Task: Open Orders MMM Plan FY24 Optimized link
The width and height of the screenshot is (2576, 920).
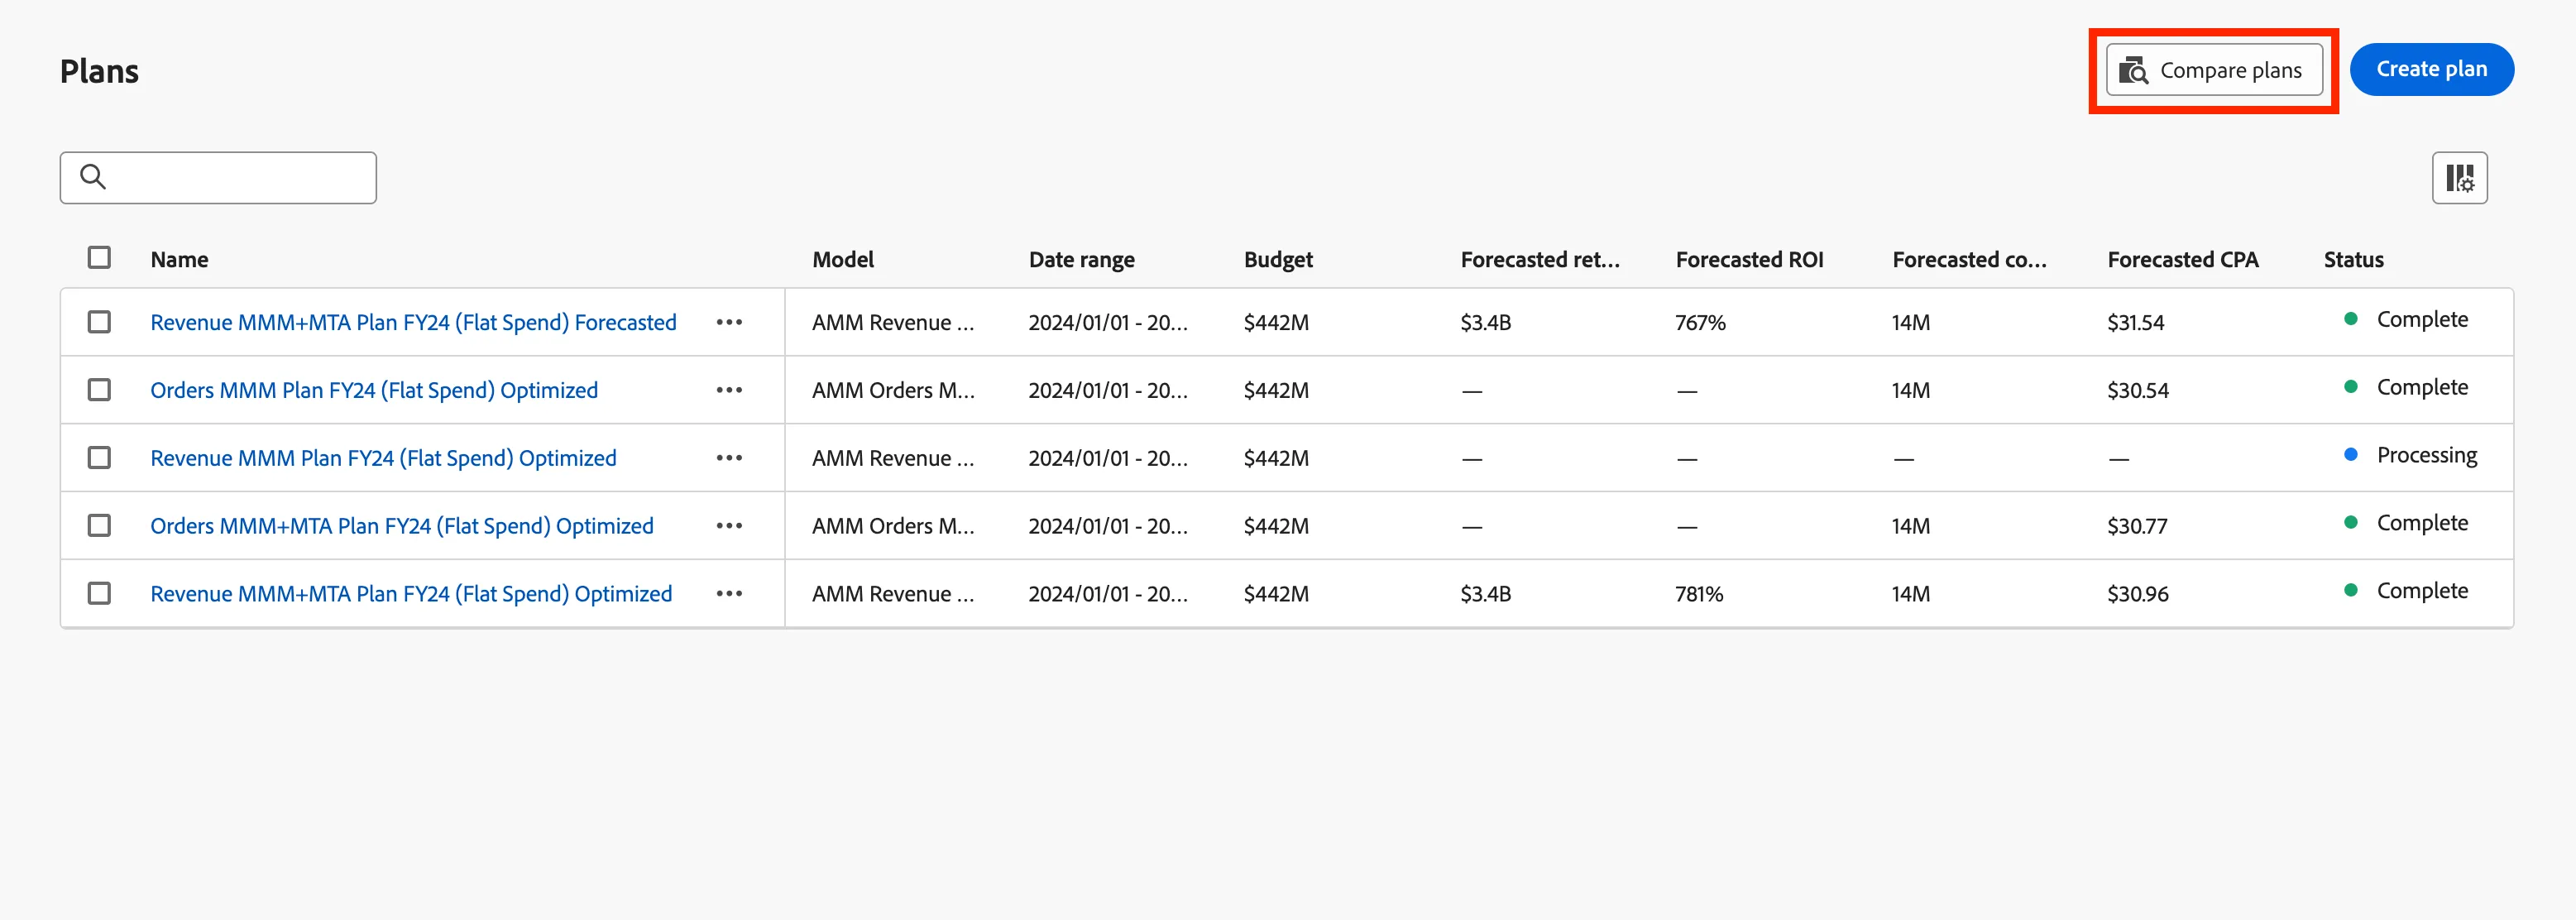Action: point(374,390)
